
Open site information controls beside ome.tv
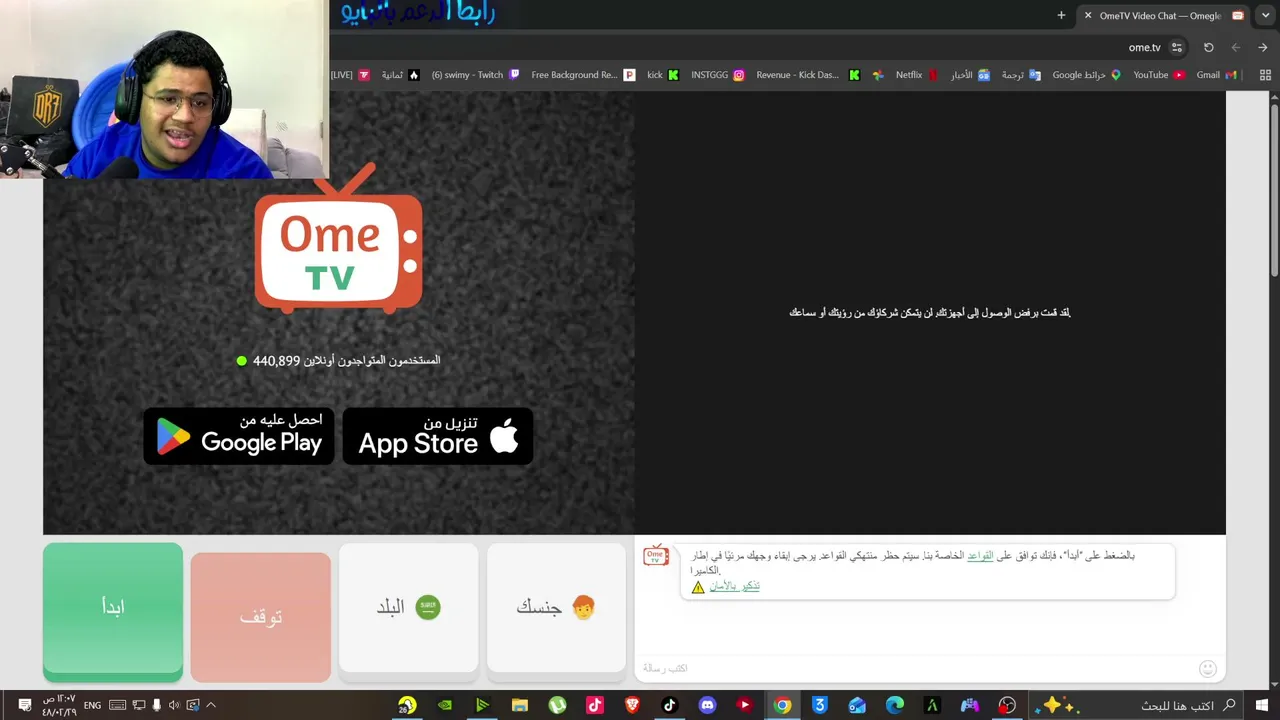pyautogui.click(x=1177, y=47)
